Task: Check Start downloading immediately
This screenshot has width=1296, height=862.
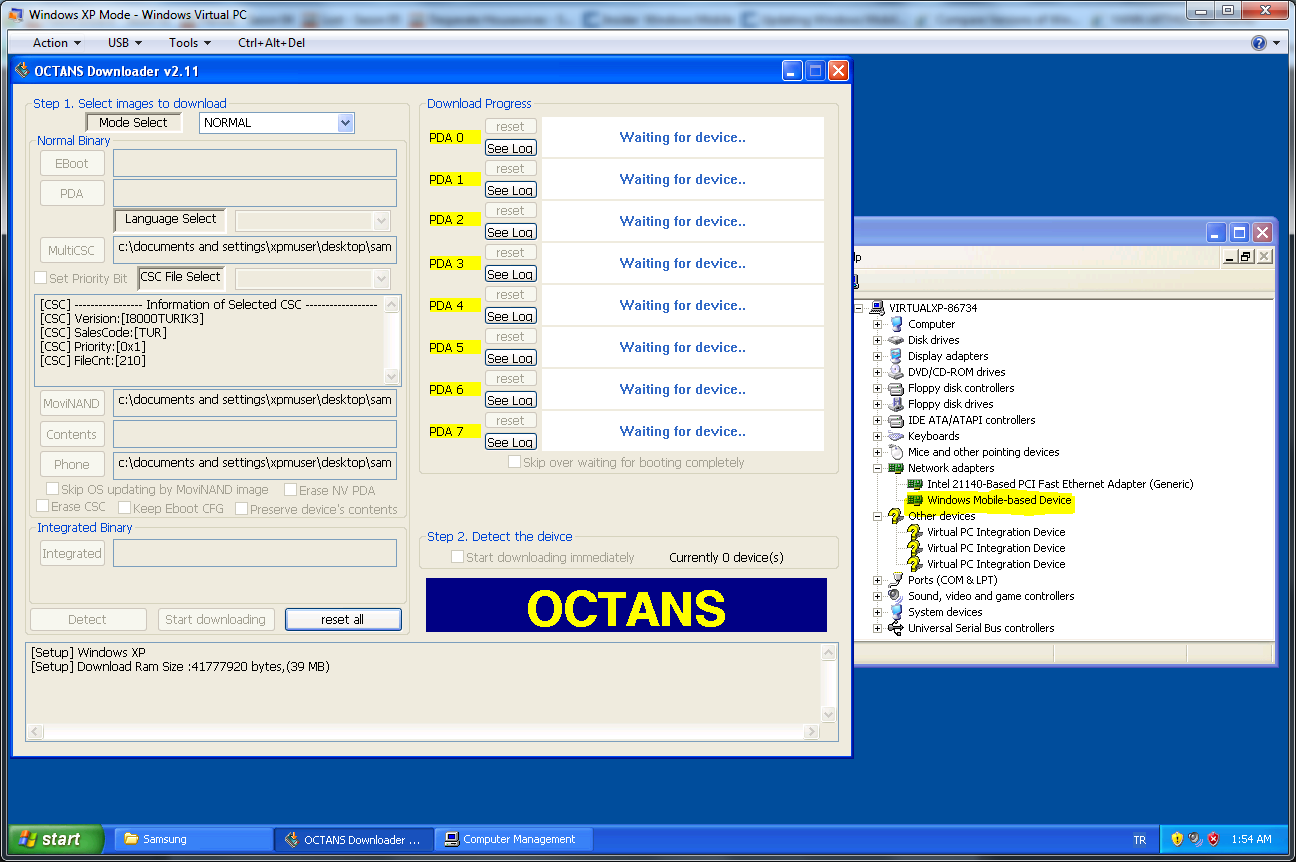Action: pyautogui.click(x=457, y=557)
